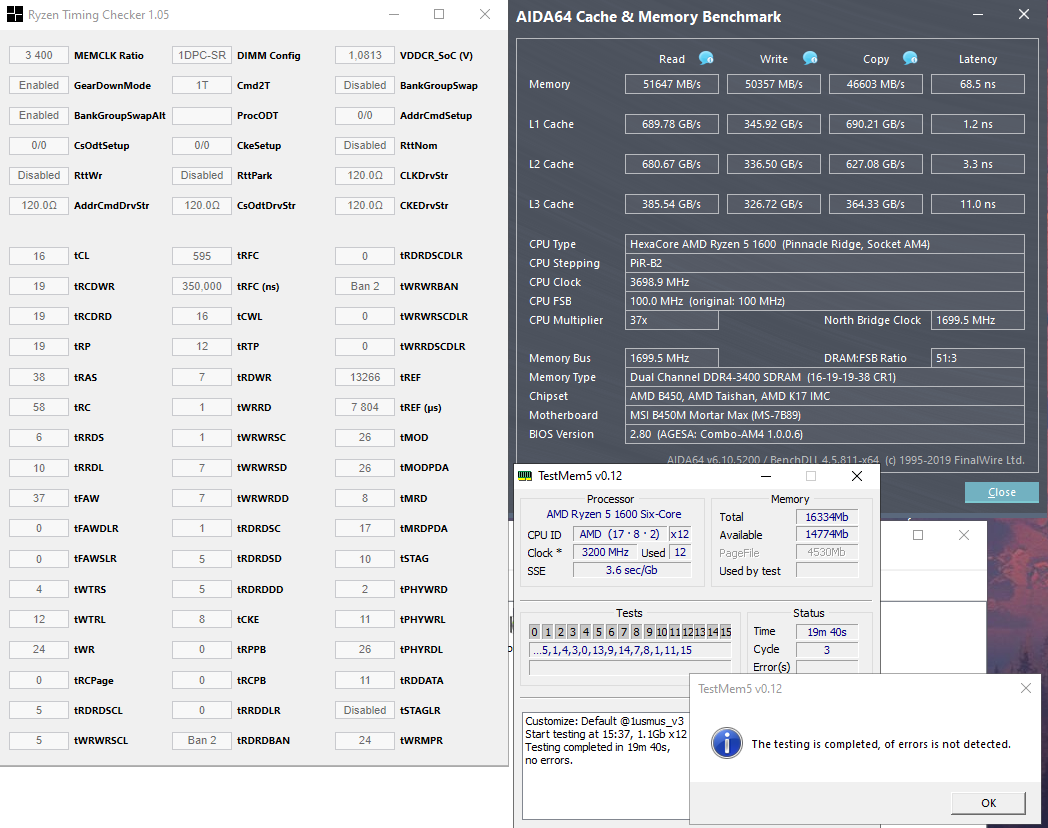Click the info icon next to Write
Screen dimensions: 1048x828
coord(810,59)
